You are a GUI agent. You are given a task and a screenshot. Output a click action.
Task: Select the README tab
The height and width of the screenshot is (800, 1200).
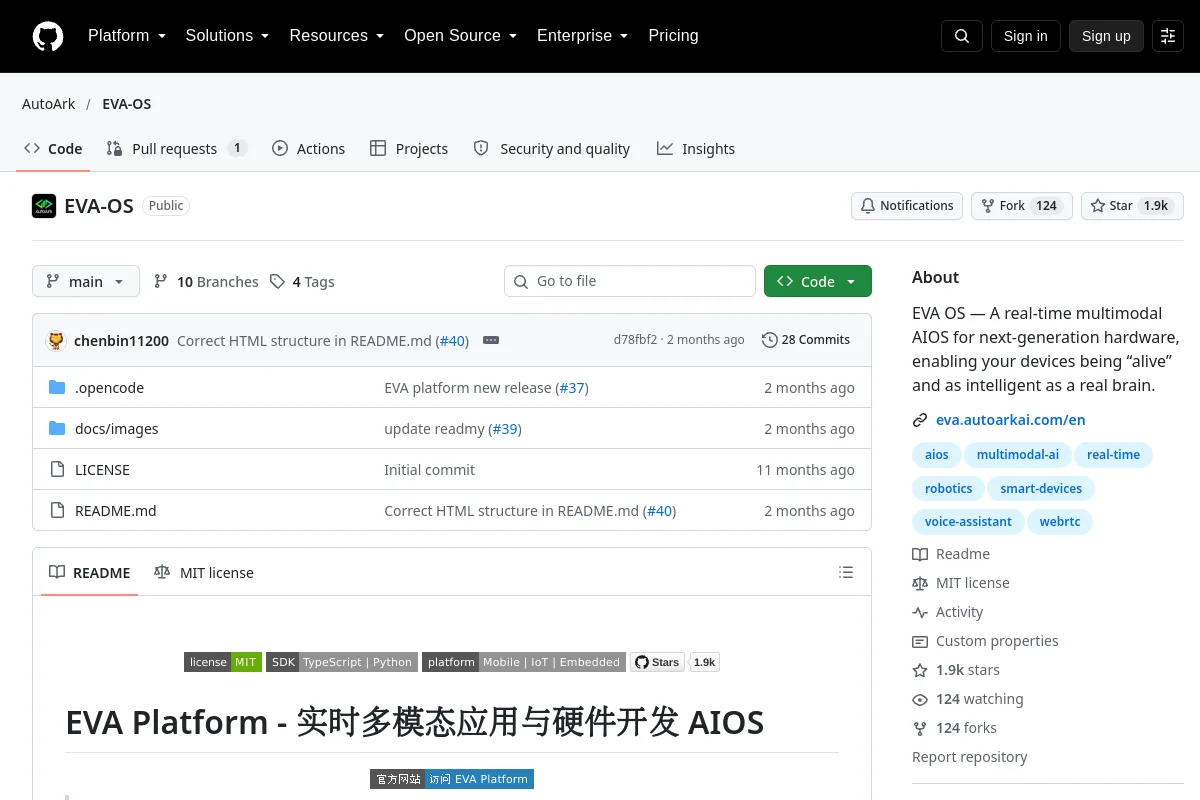pyautogui.click(x=89, y=573)
